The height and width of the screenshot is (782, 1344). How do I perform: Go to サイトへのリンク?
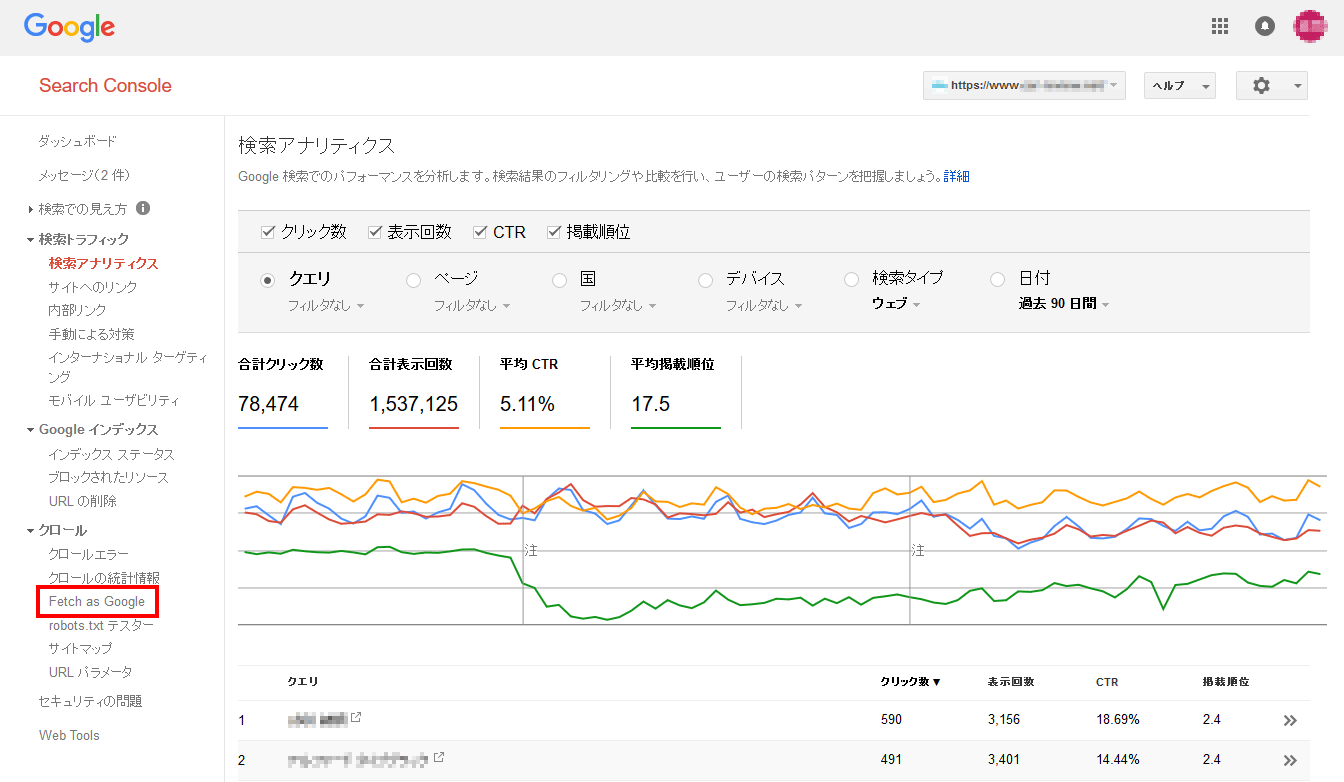(93, 287)
